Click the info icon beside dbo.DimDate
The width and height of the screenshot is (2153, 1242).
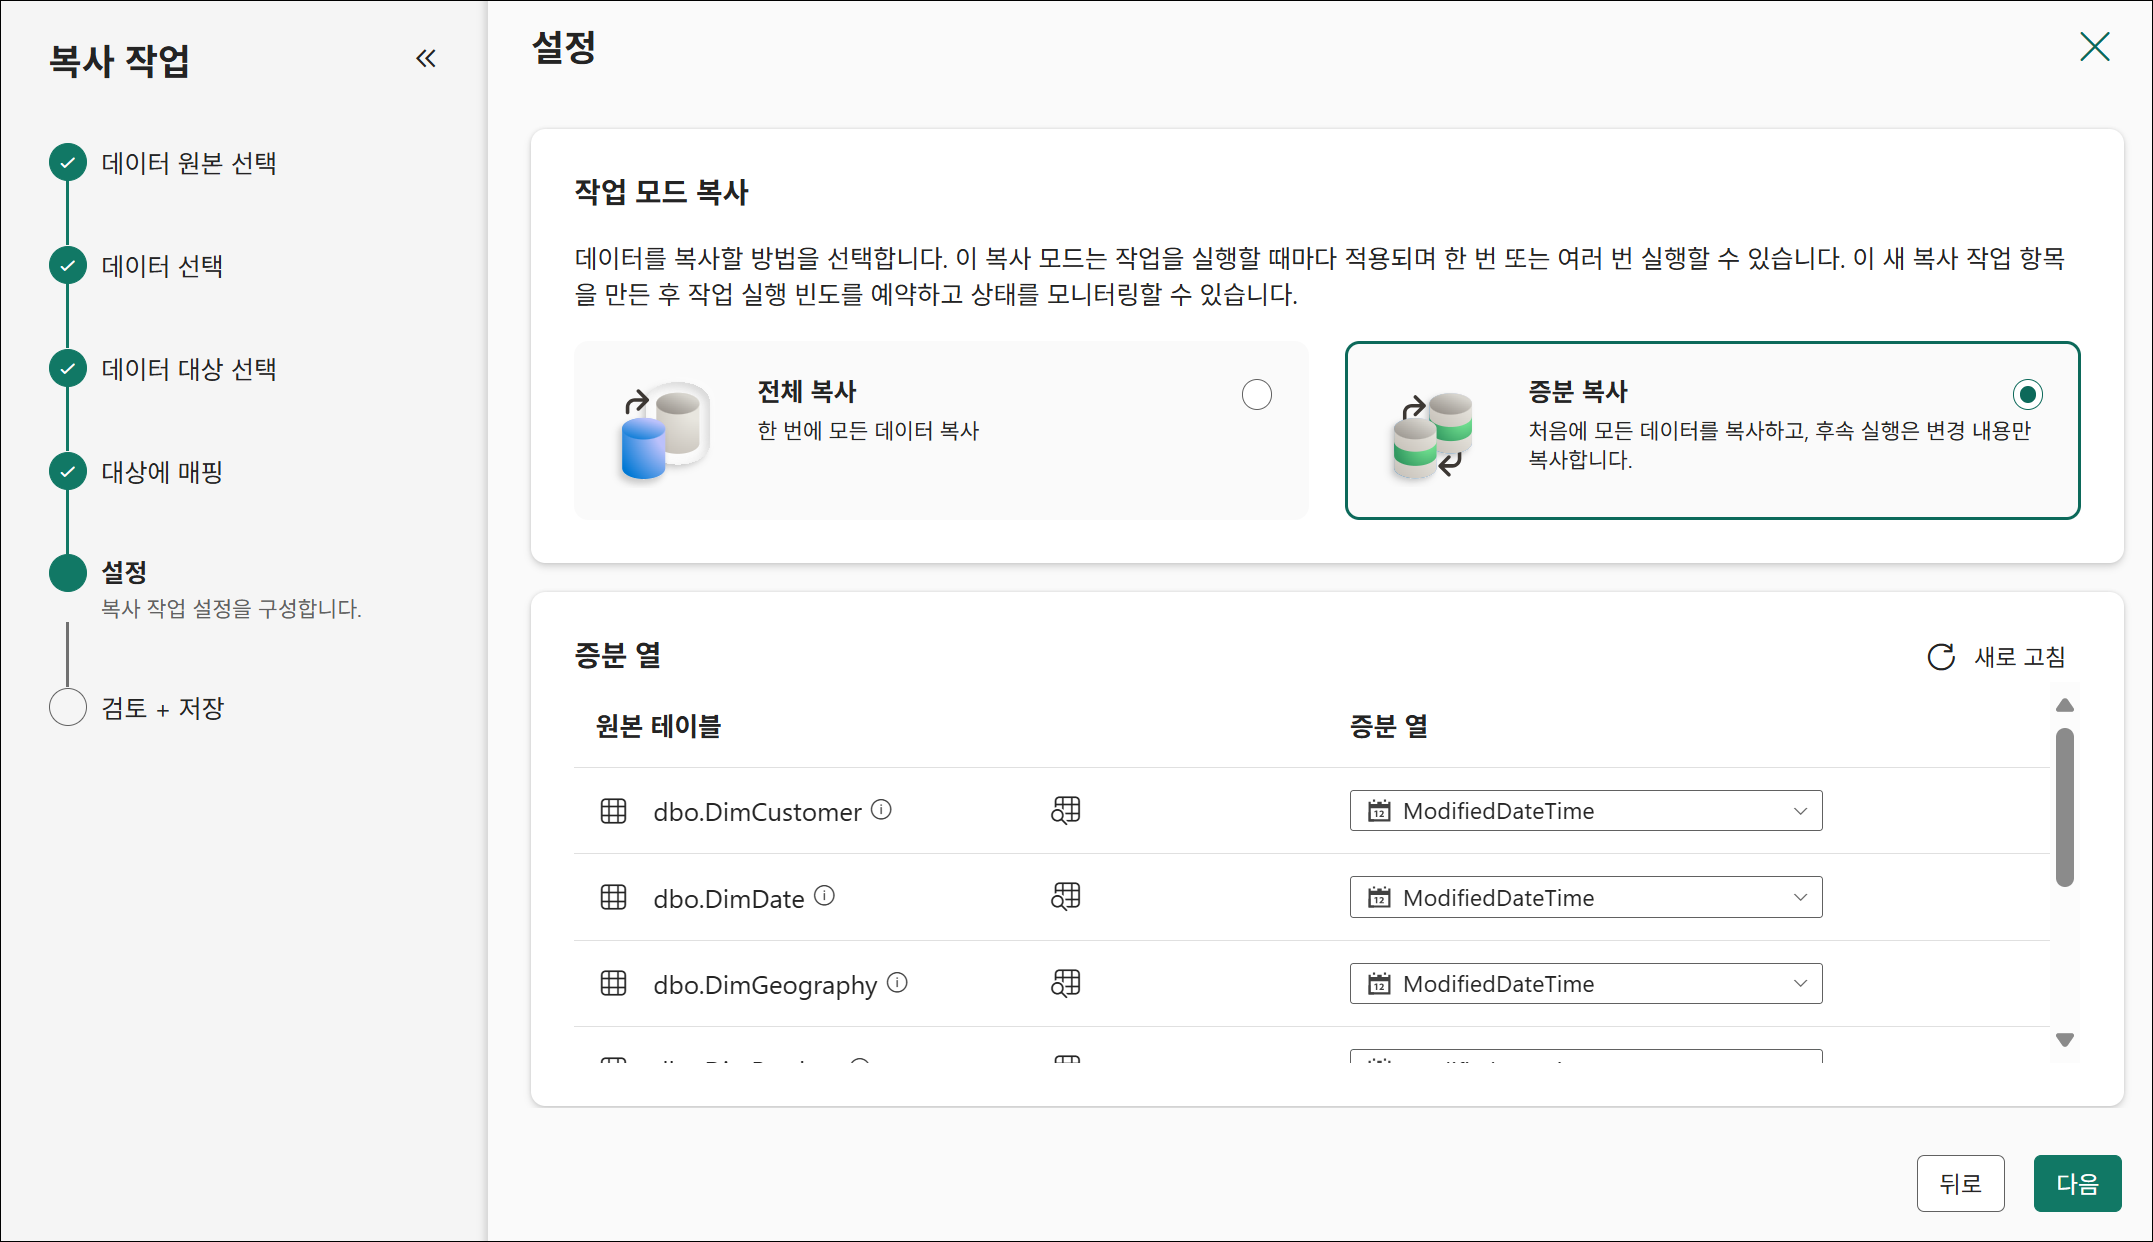click(824, 896)
